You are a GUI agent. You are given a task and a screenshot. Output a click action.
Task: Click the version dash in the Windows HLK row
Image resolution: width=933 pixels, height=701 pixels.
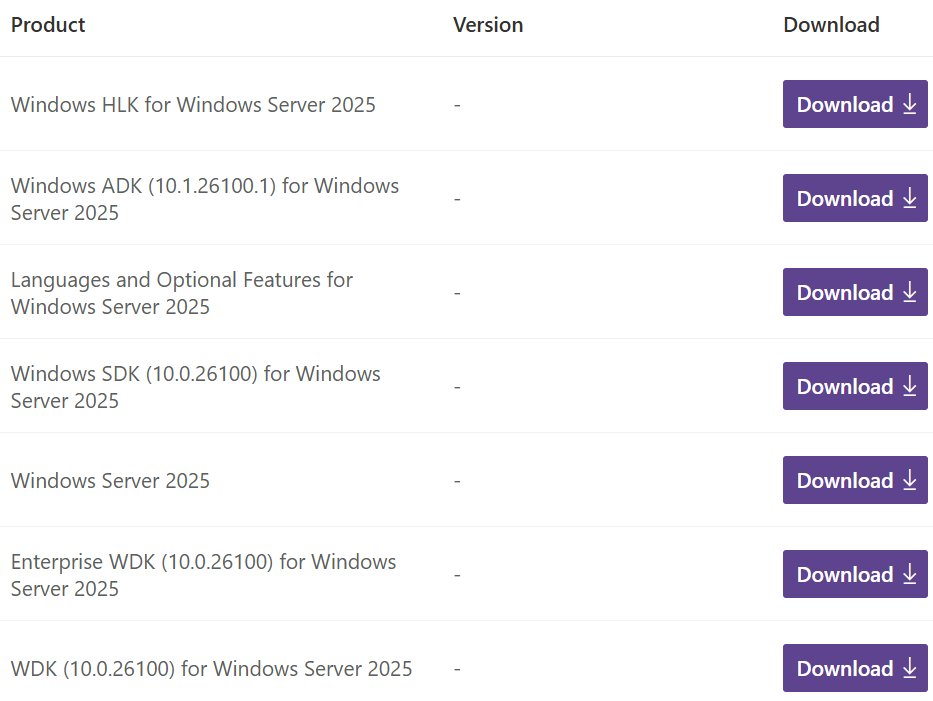click(x=457, y=105)
